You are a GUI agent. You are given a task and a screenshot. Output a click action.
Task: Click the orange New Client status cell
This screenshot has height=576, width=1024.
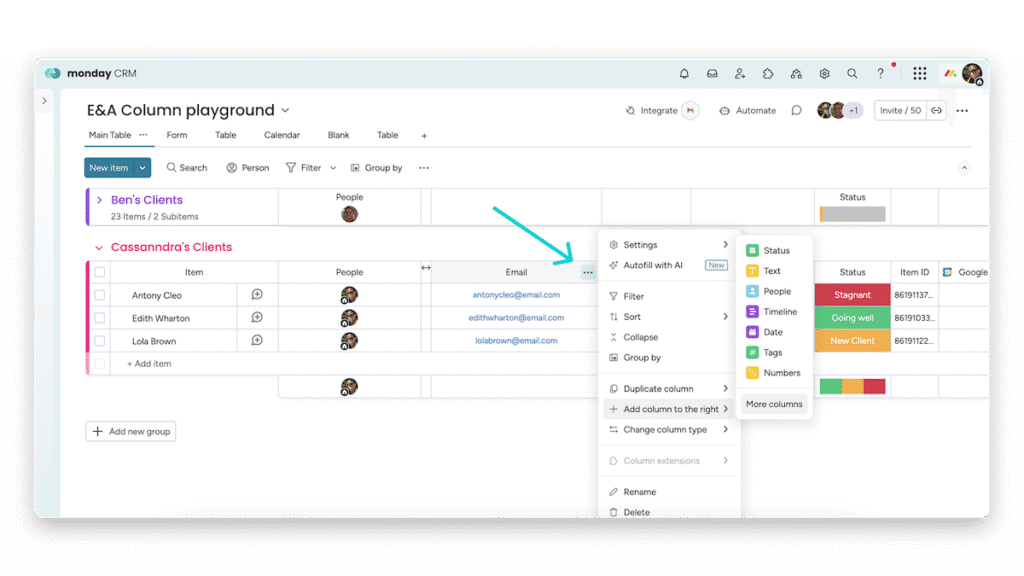point(852,341)
